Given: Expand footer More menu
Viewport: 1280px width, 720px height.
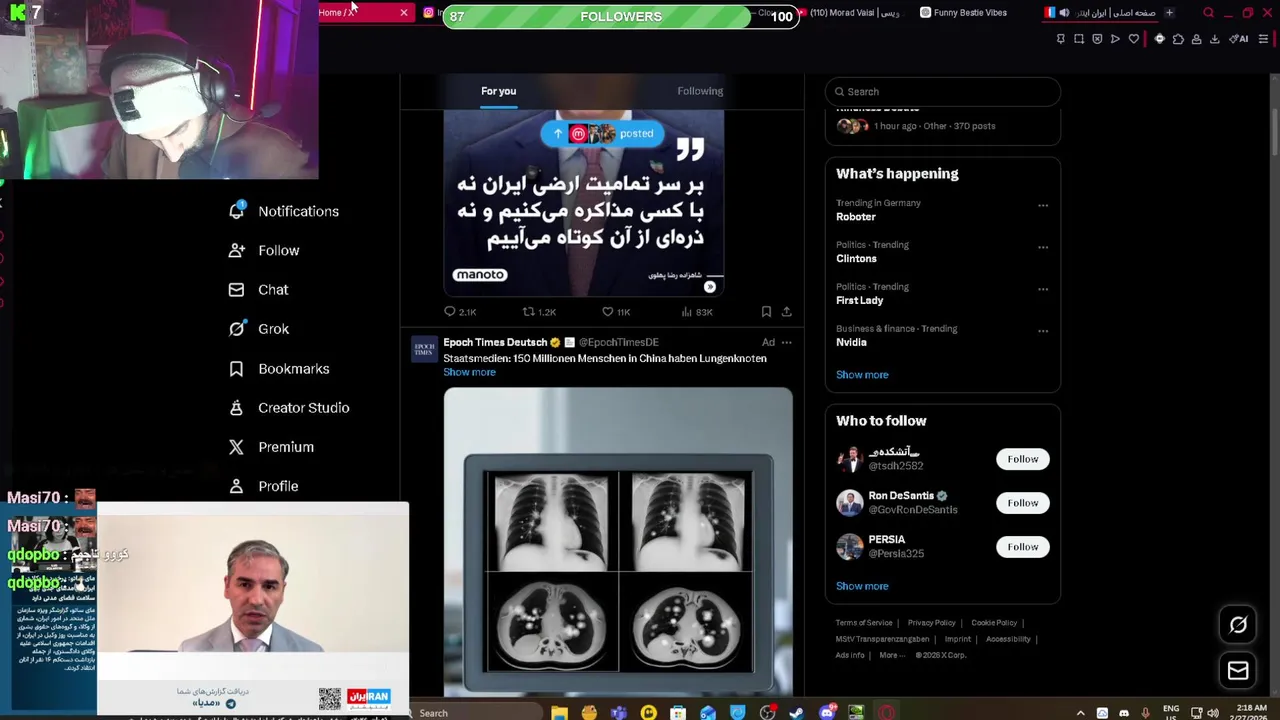Looking at the screenshot, I should (x=892, y=655).
